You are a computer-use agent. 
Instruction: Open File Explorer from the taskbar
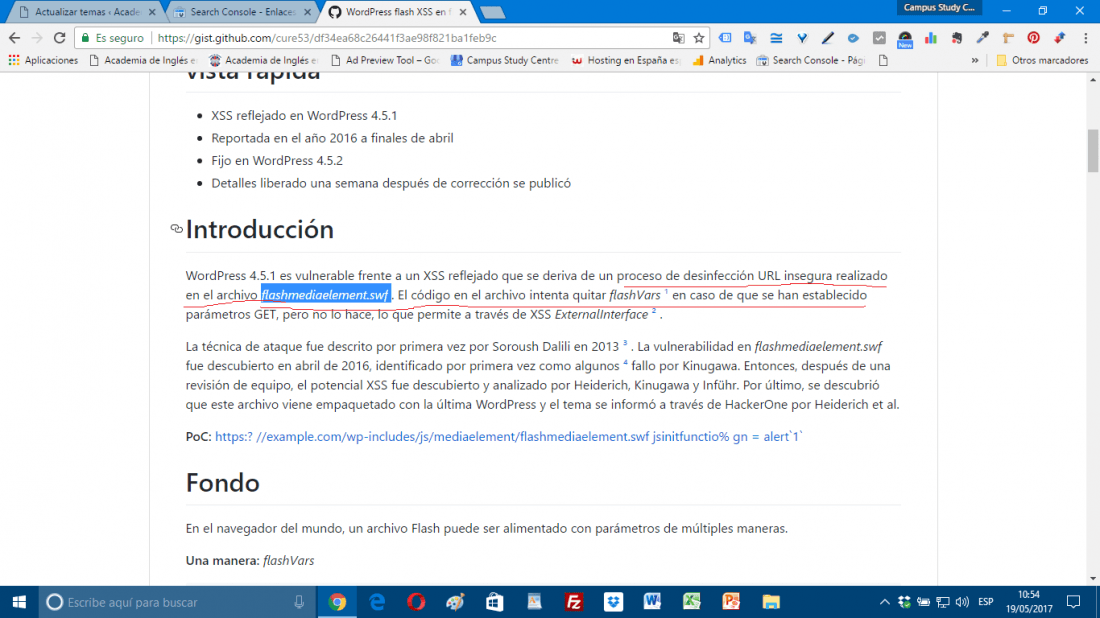[x=770, y=602]
